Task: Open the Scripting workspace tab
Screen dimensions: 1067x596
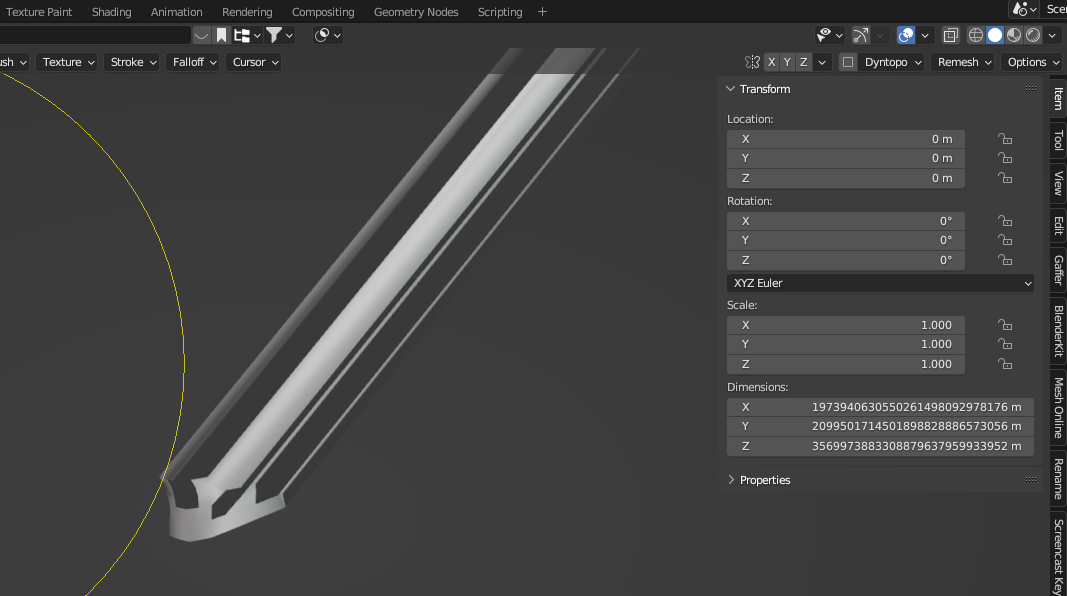Action: coord(499,12)
